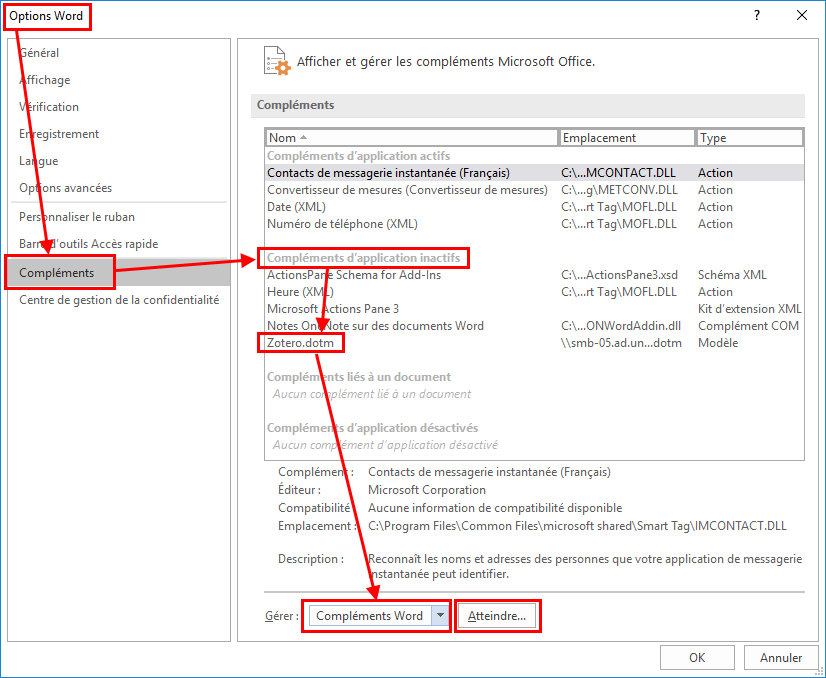Screen dimensions: 826x678
Task: Click the Annuler button
Action: click(781, 657)
